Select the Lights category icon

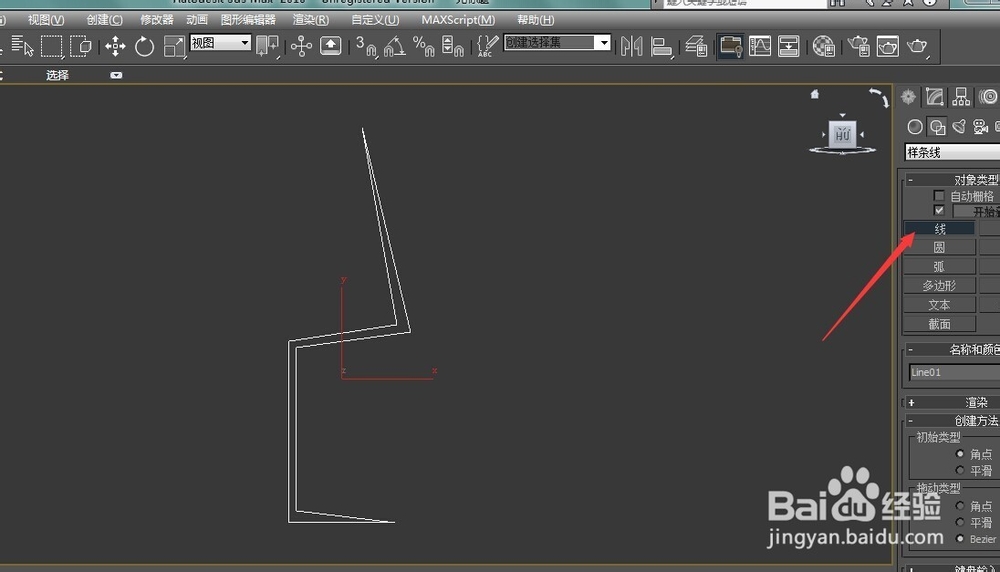click(959, 127)
